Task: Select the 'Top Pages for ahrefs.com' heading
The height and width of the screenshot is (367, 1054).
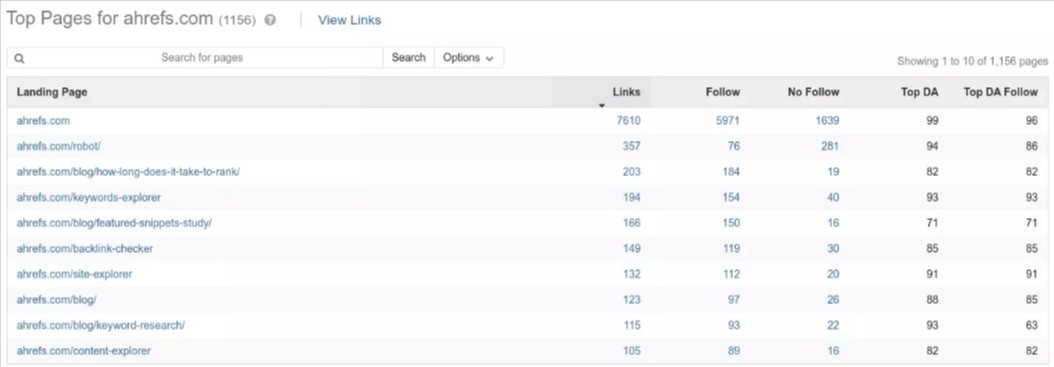Action: tap(110, 19)
